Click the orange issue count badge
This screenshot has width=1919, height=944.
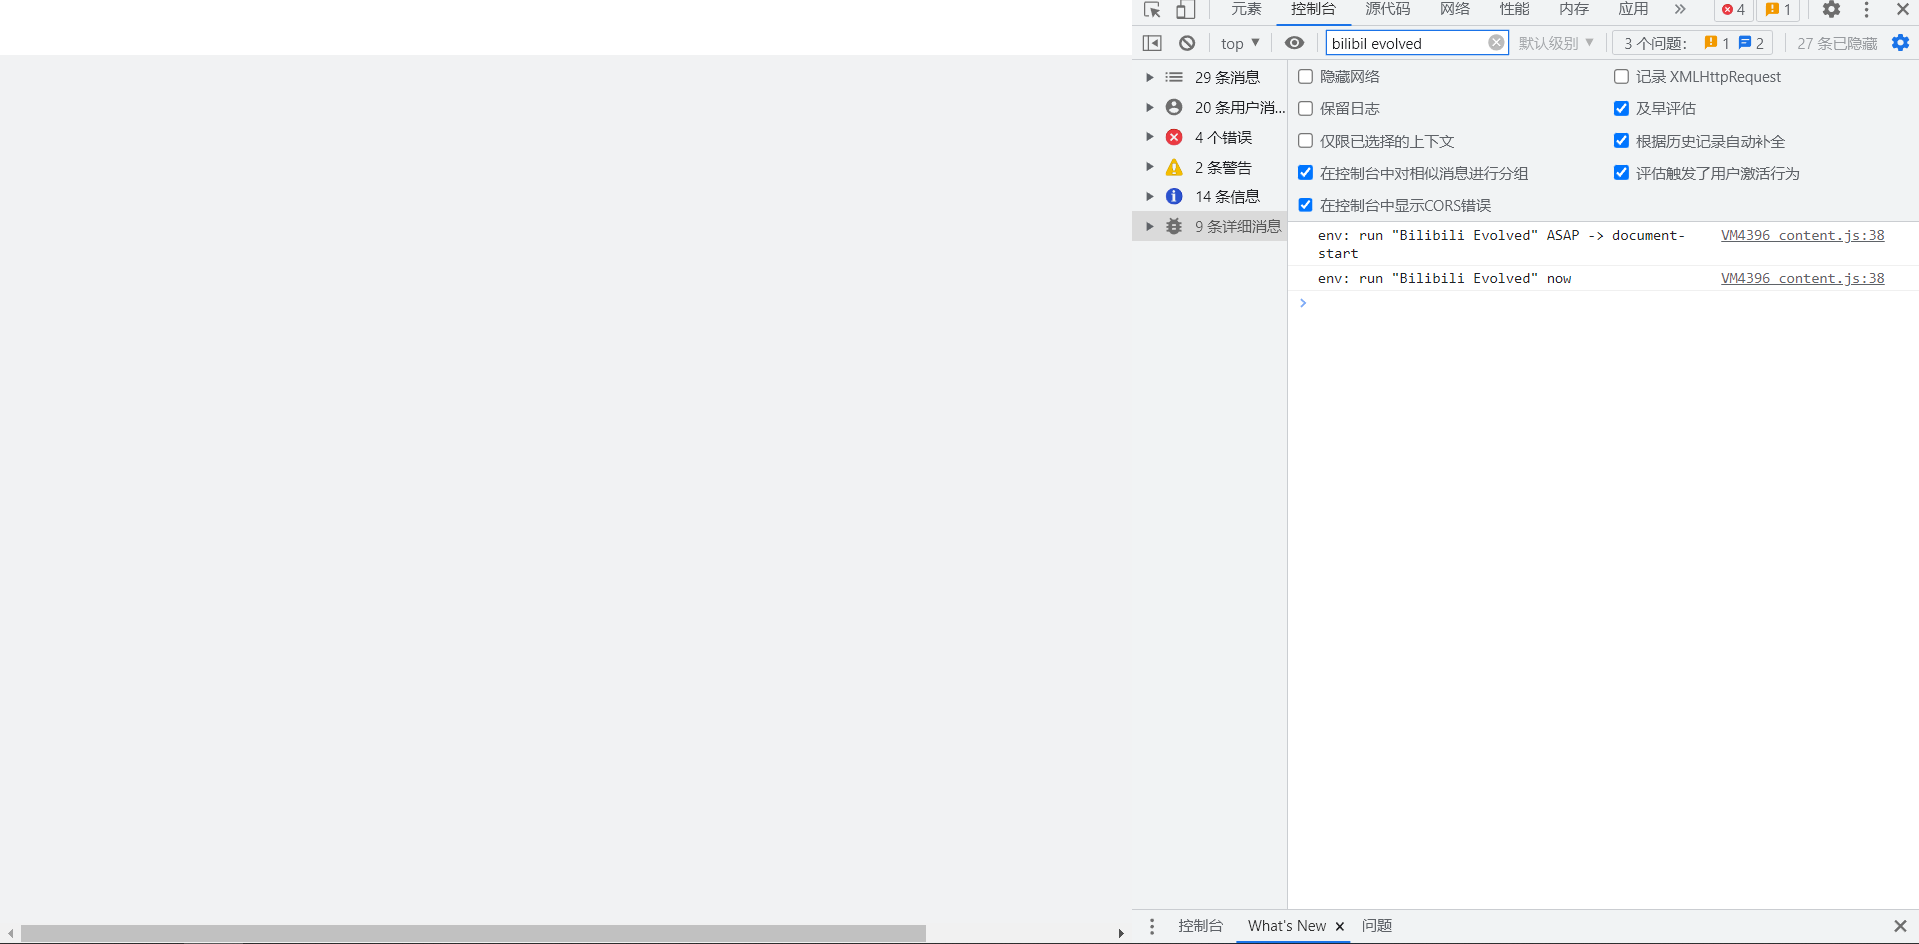pos(1778,10)
